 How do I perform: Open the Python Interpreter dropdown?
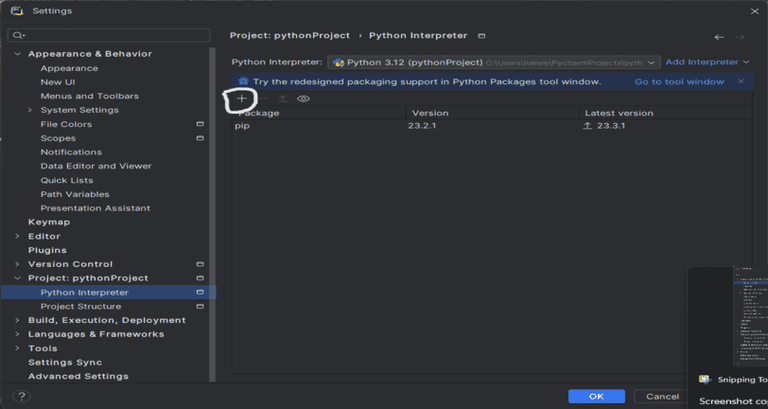494,62
